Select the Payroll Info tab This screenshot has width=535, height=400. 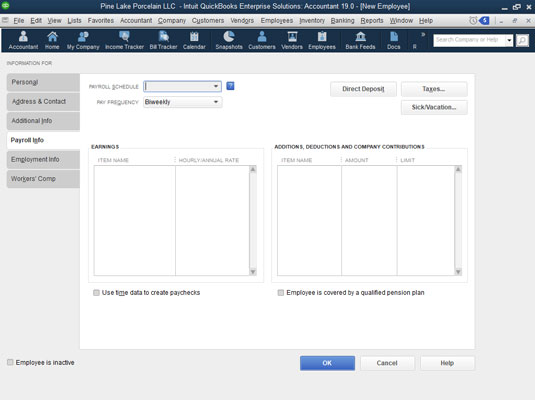coord(43,140)
